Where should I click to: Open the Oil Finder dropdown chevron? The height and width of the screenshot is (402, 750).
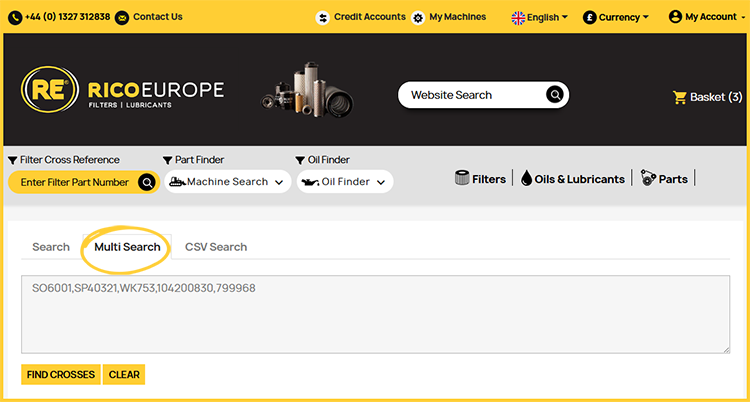(381, 182)
